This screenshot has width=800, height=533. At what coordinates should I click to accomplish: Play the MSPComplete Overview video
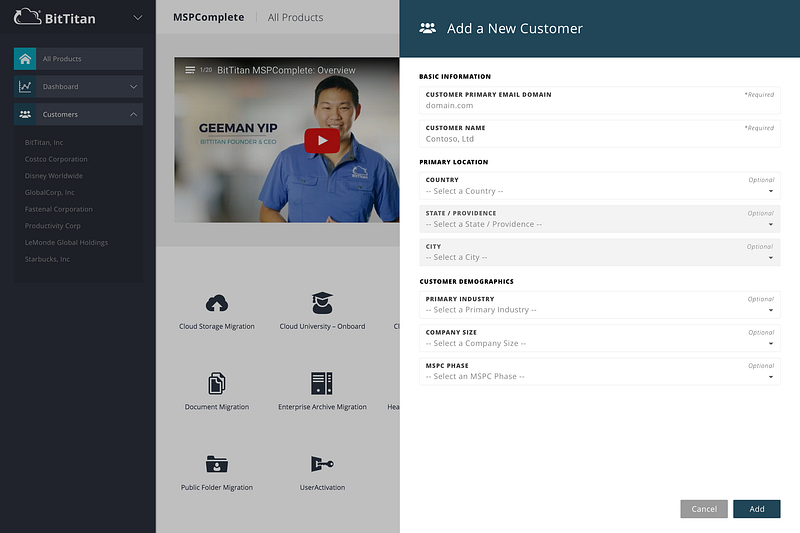322,140
